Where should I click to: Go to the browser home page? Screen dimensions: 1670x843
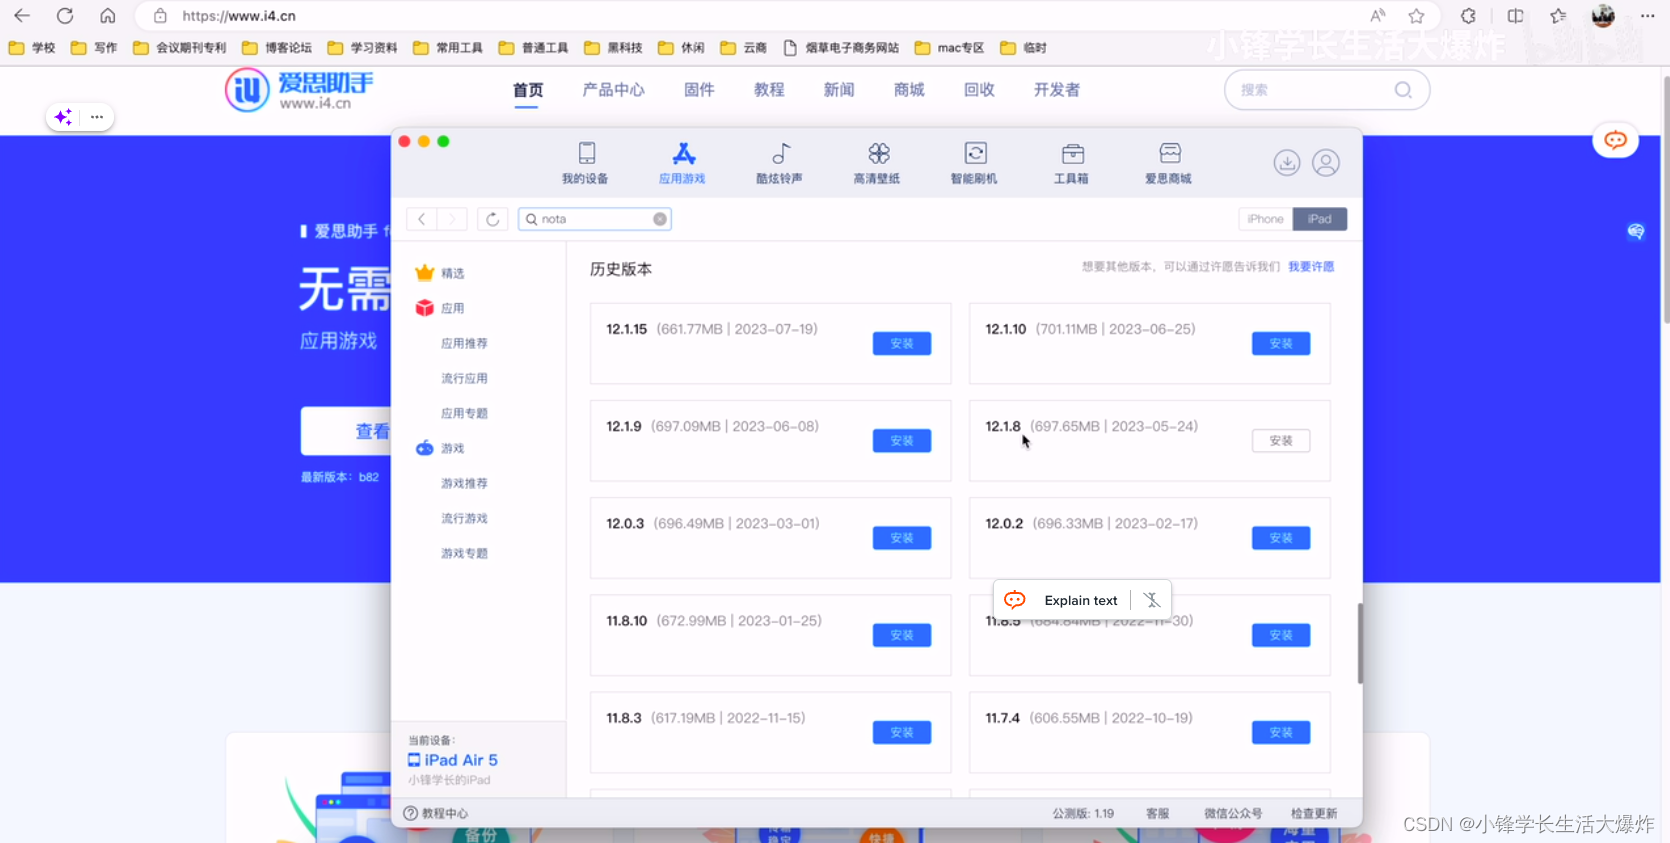tap(108, 16)
